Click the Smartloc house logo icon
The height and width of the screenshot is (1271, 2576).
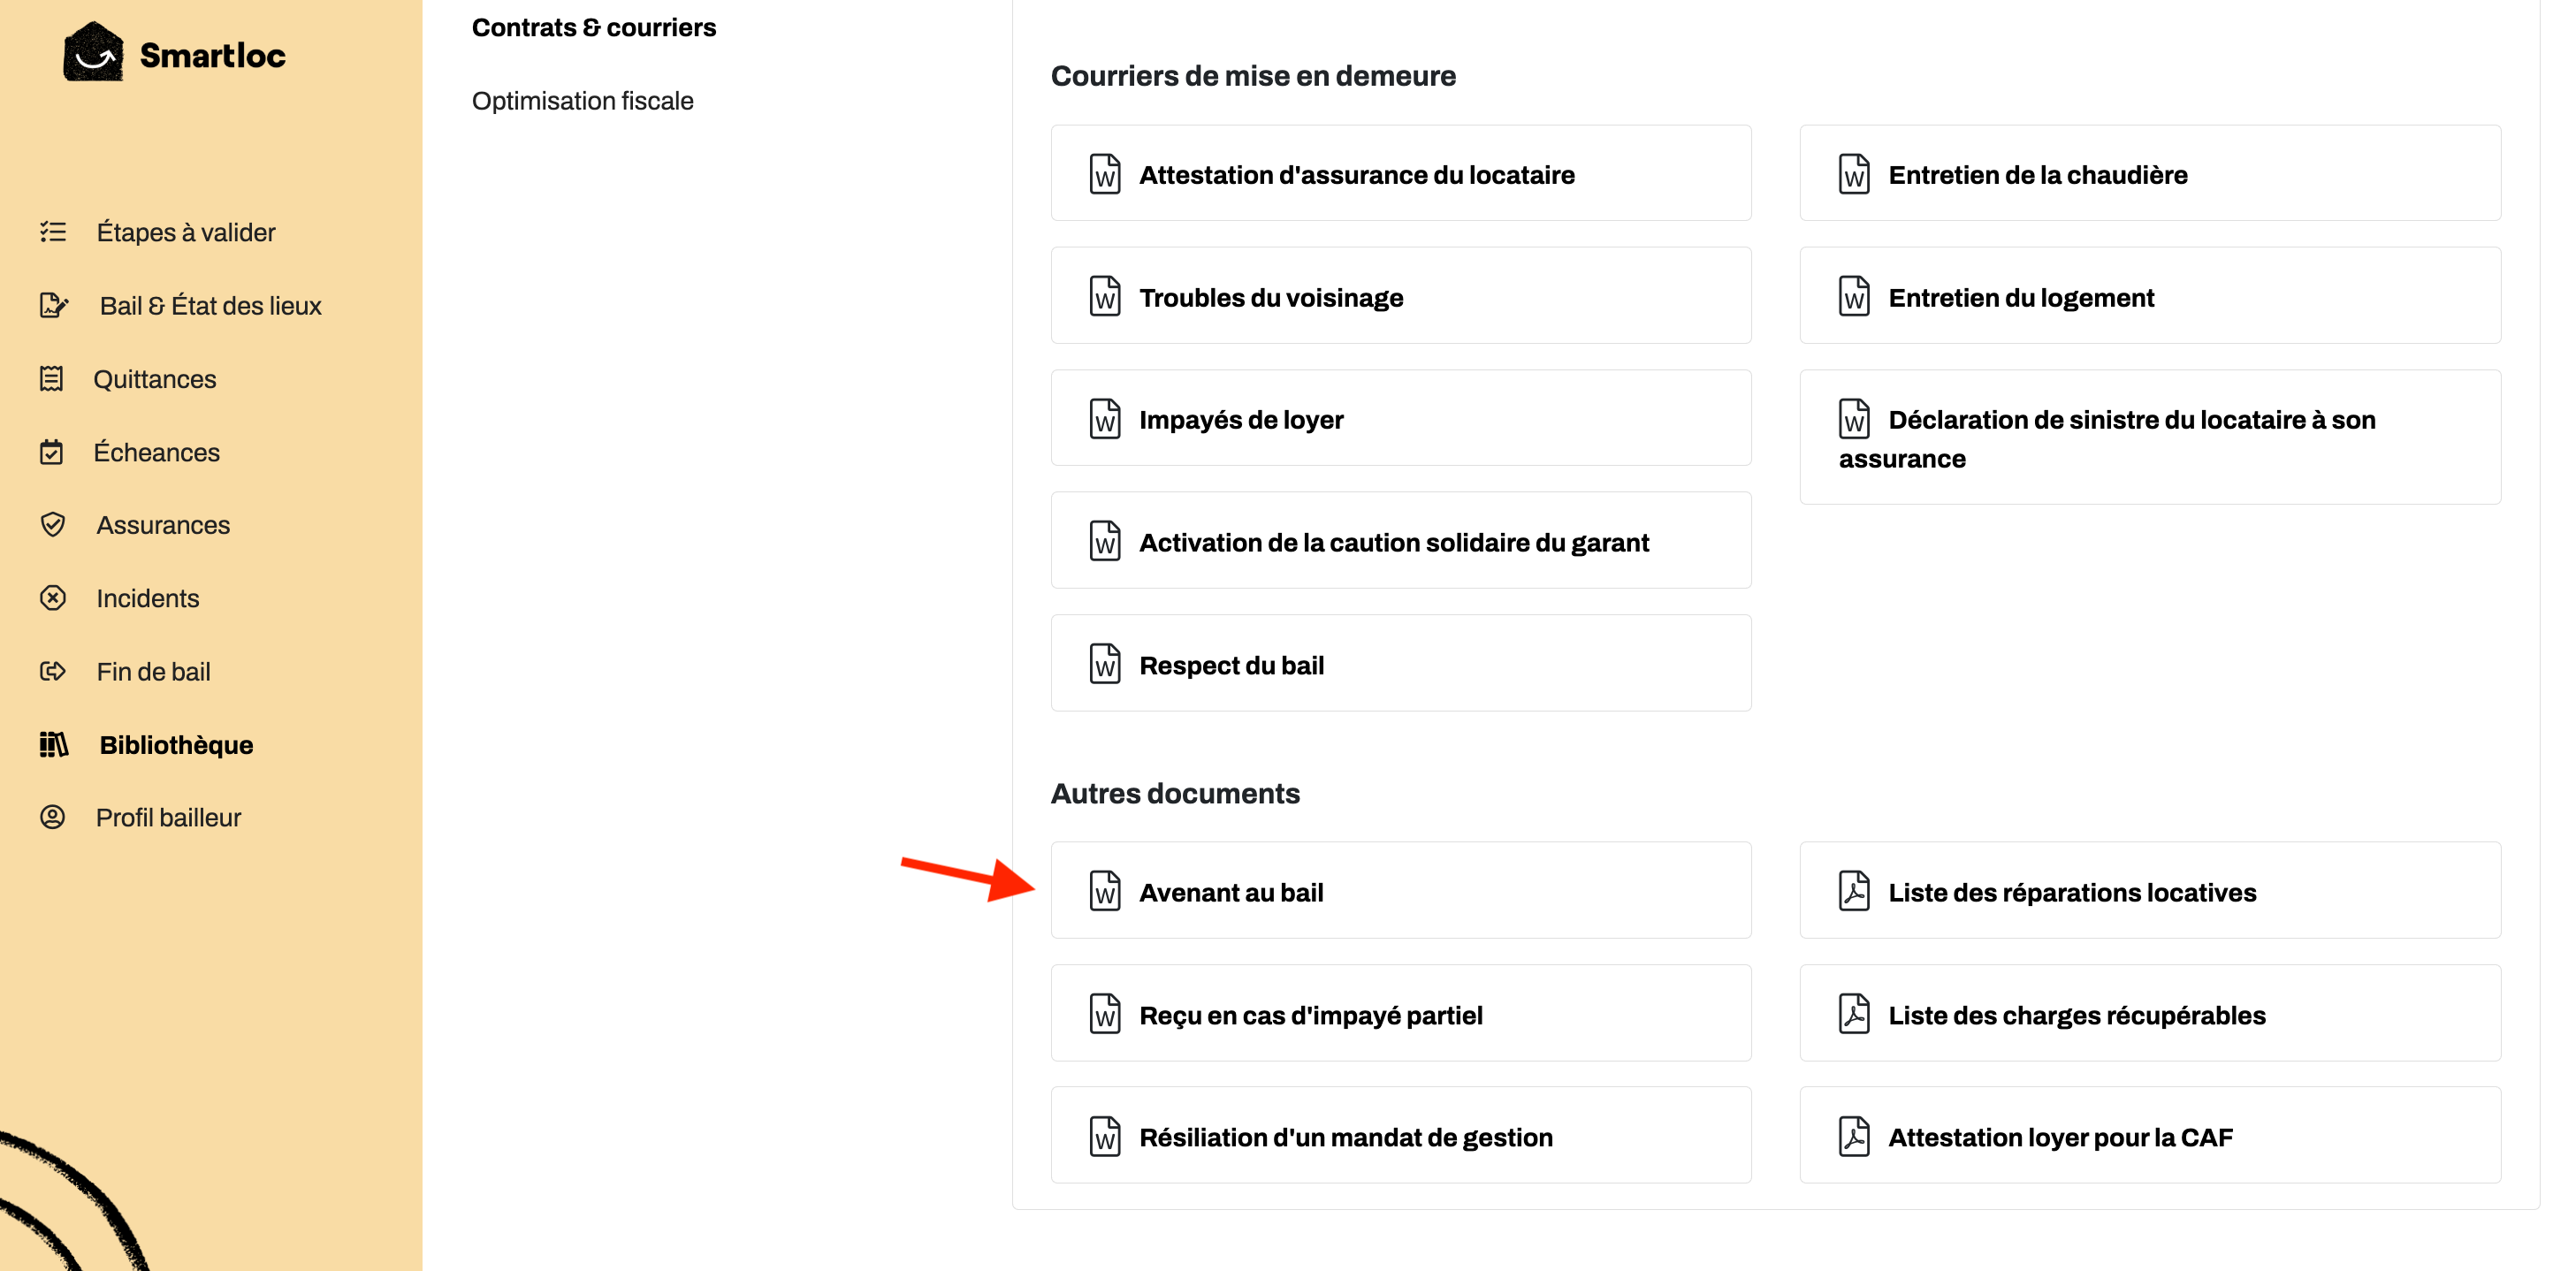tap(93, 52)
